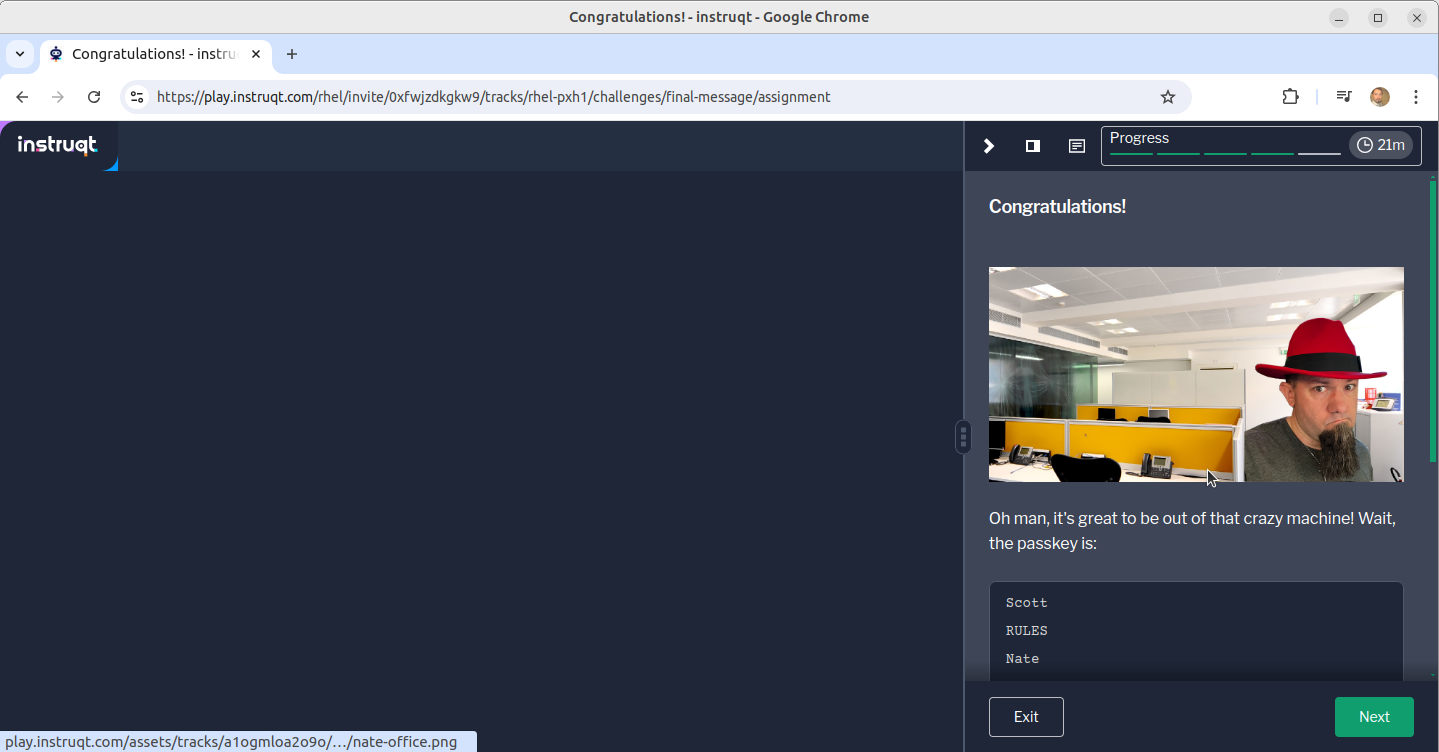The image size is (1439, 752).
Task: Click the instruqt logo in the top bar
Action: (58, 145)
